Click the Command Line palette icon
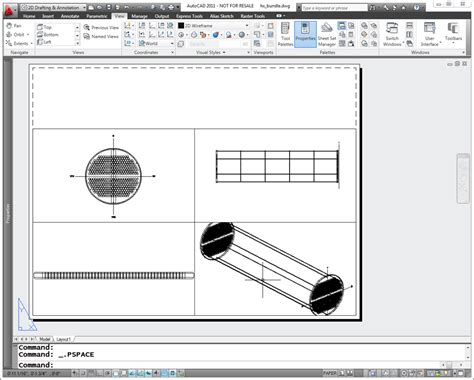The image size is (474, 380). click(x=342, y=26)
